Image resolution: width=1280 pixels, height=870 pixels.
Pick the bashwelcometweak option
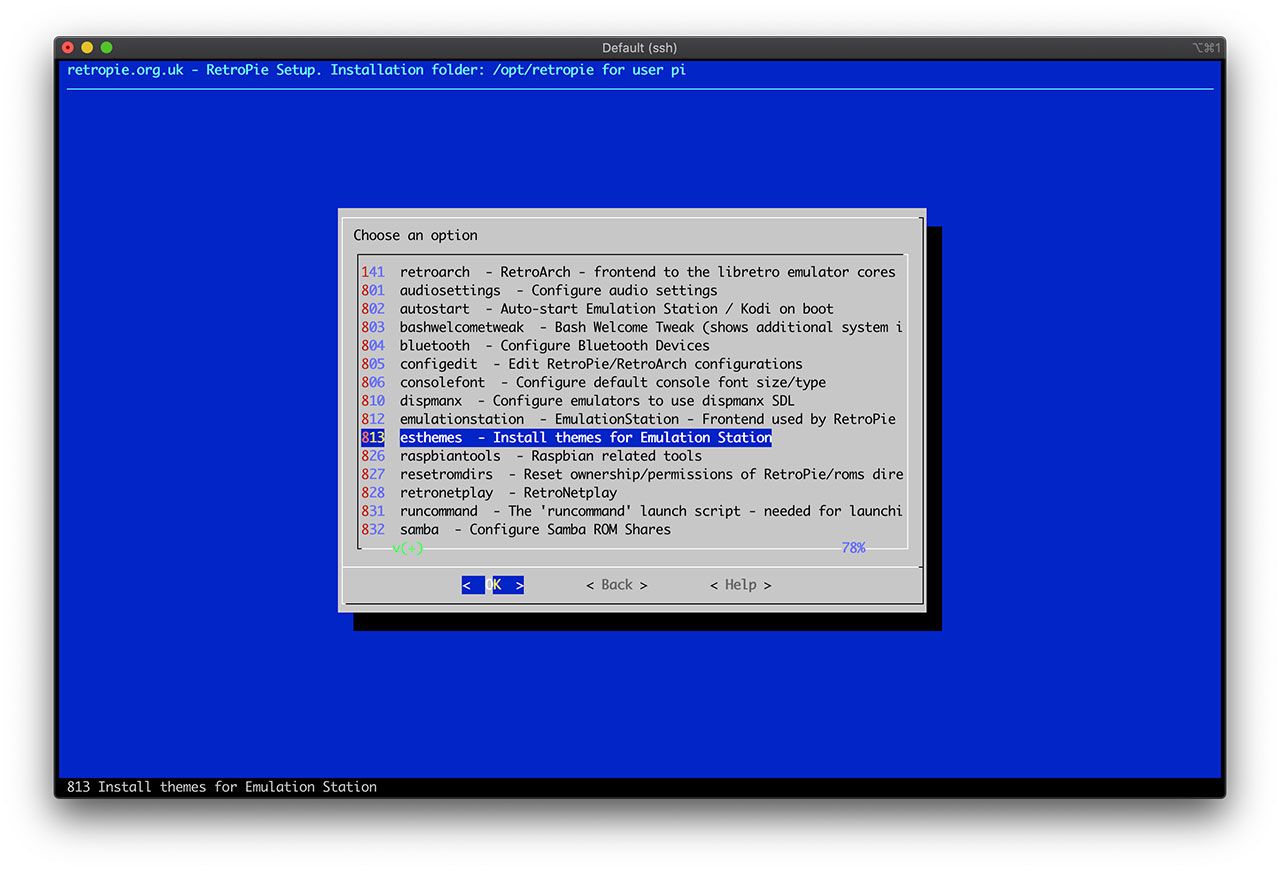point(630,327)
